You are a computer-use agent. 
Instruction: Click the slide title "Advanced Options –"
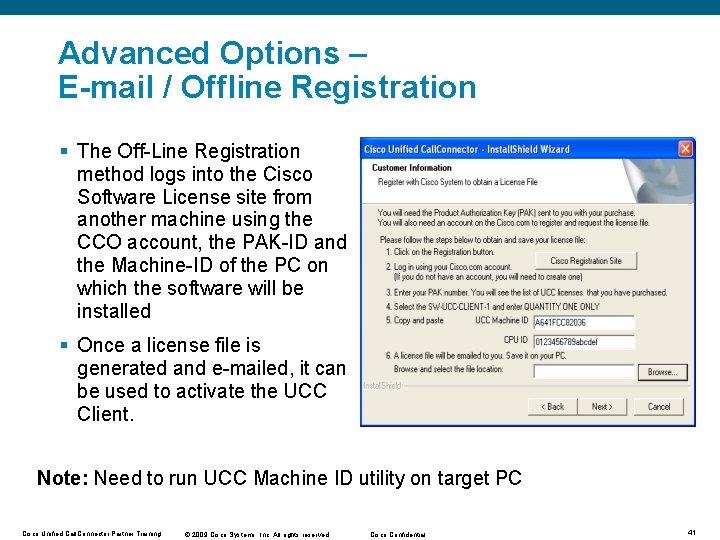coord(212,53)
